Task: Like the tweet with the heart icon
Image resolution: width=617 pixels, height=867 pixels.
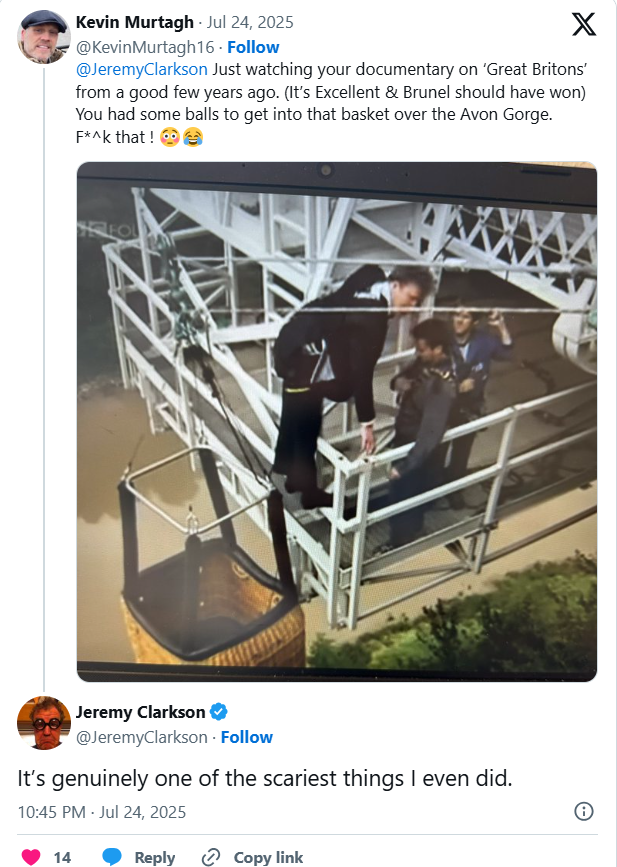Action: [x=31, y=857]
